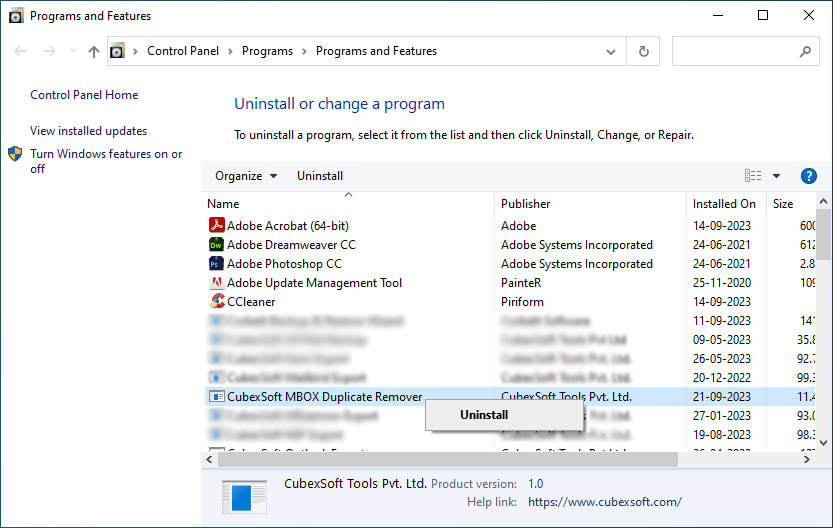Click install date 20-12-2022

(721, 378)
